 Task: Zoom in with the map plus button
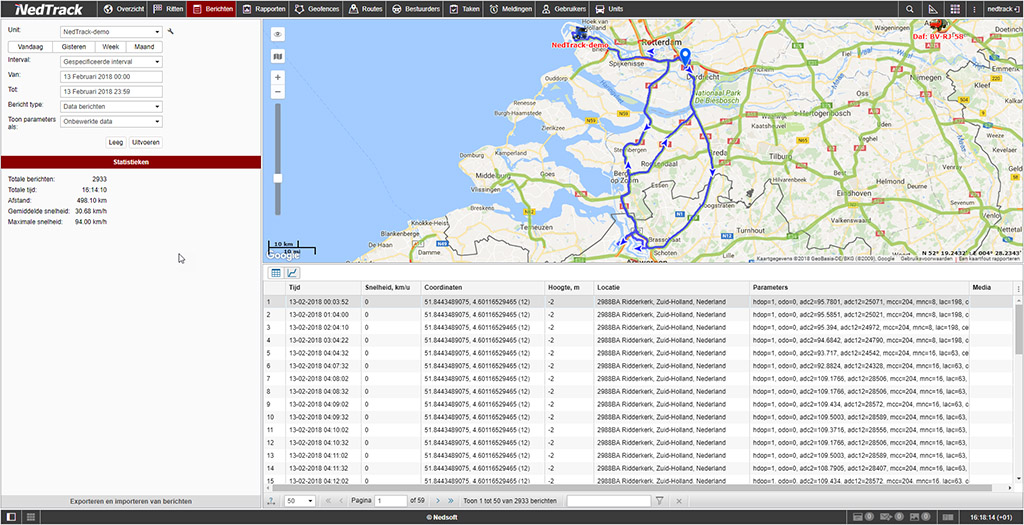point(278,77)
